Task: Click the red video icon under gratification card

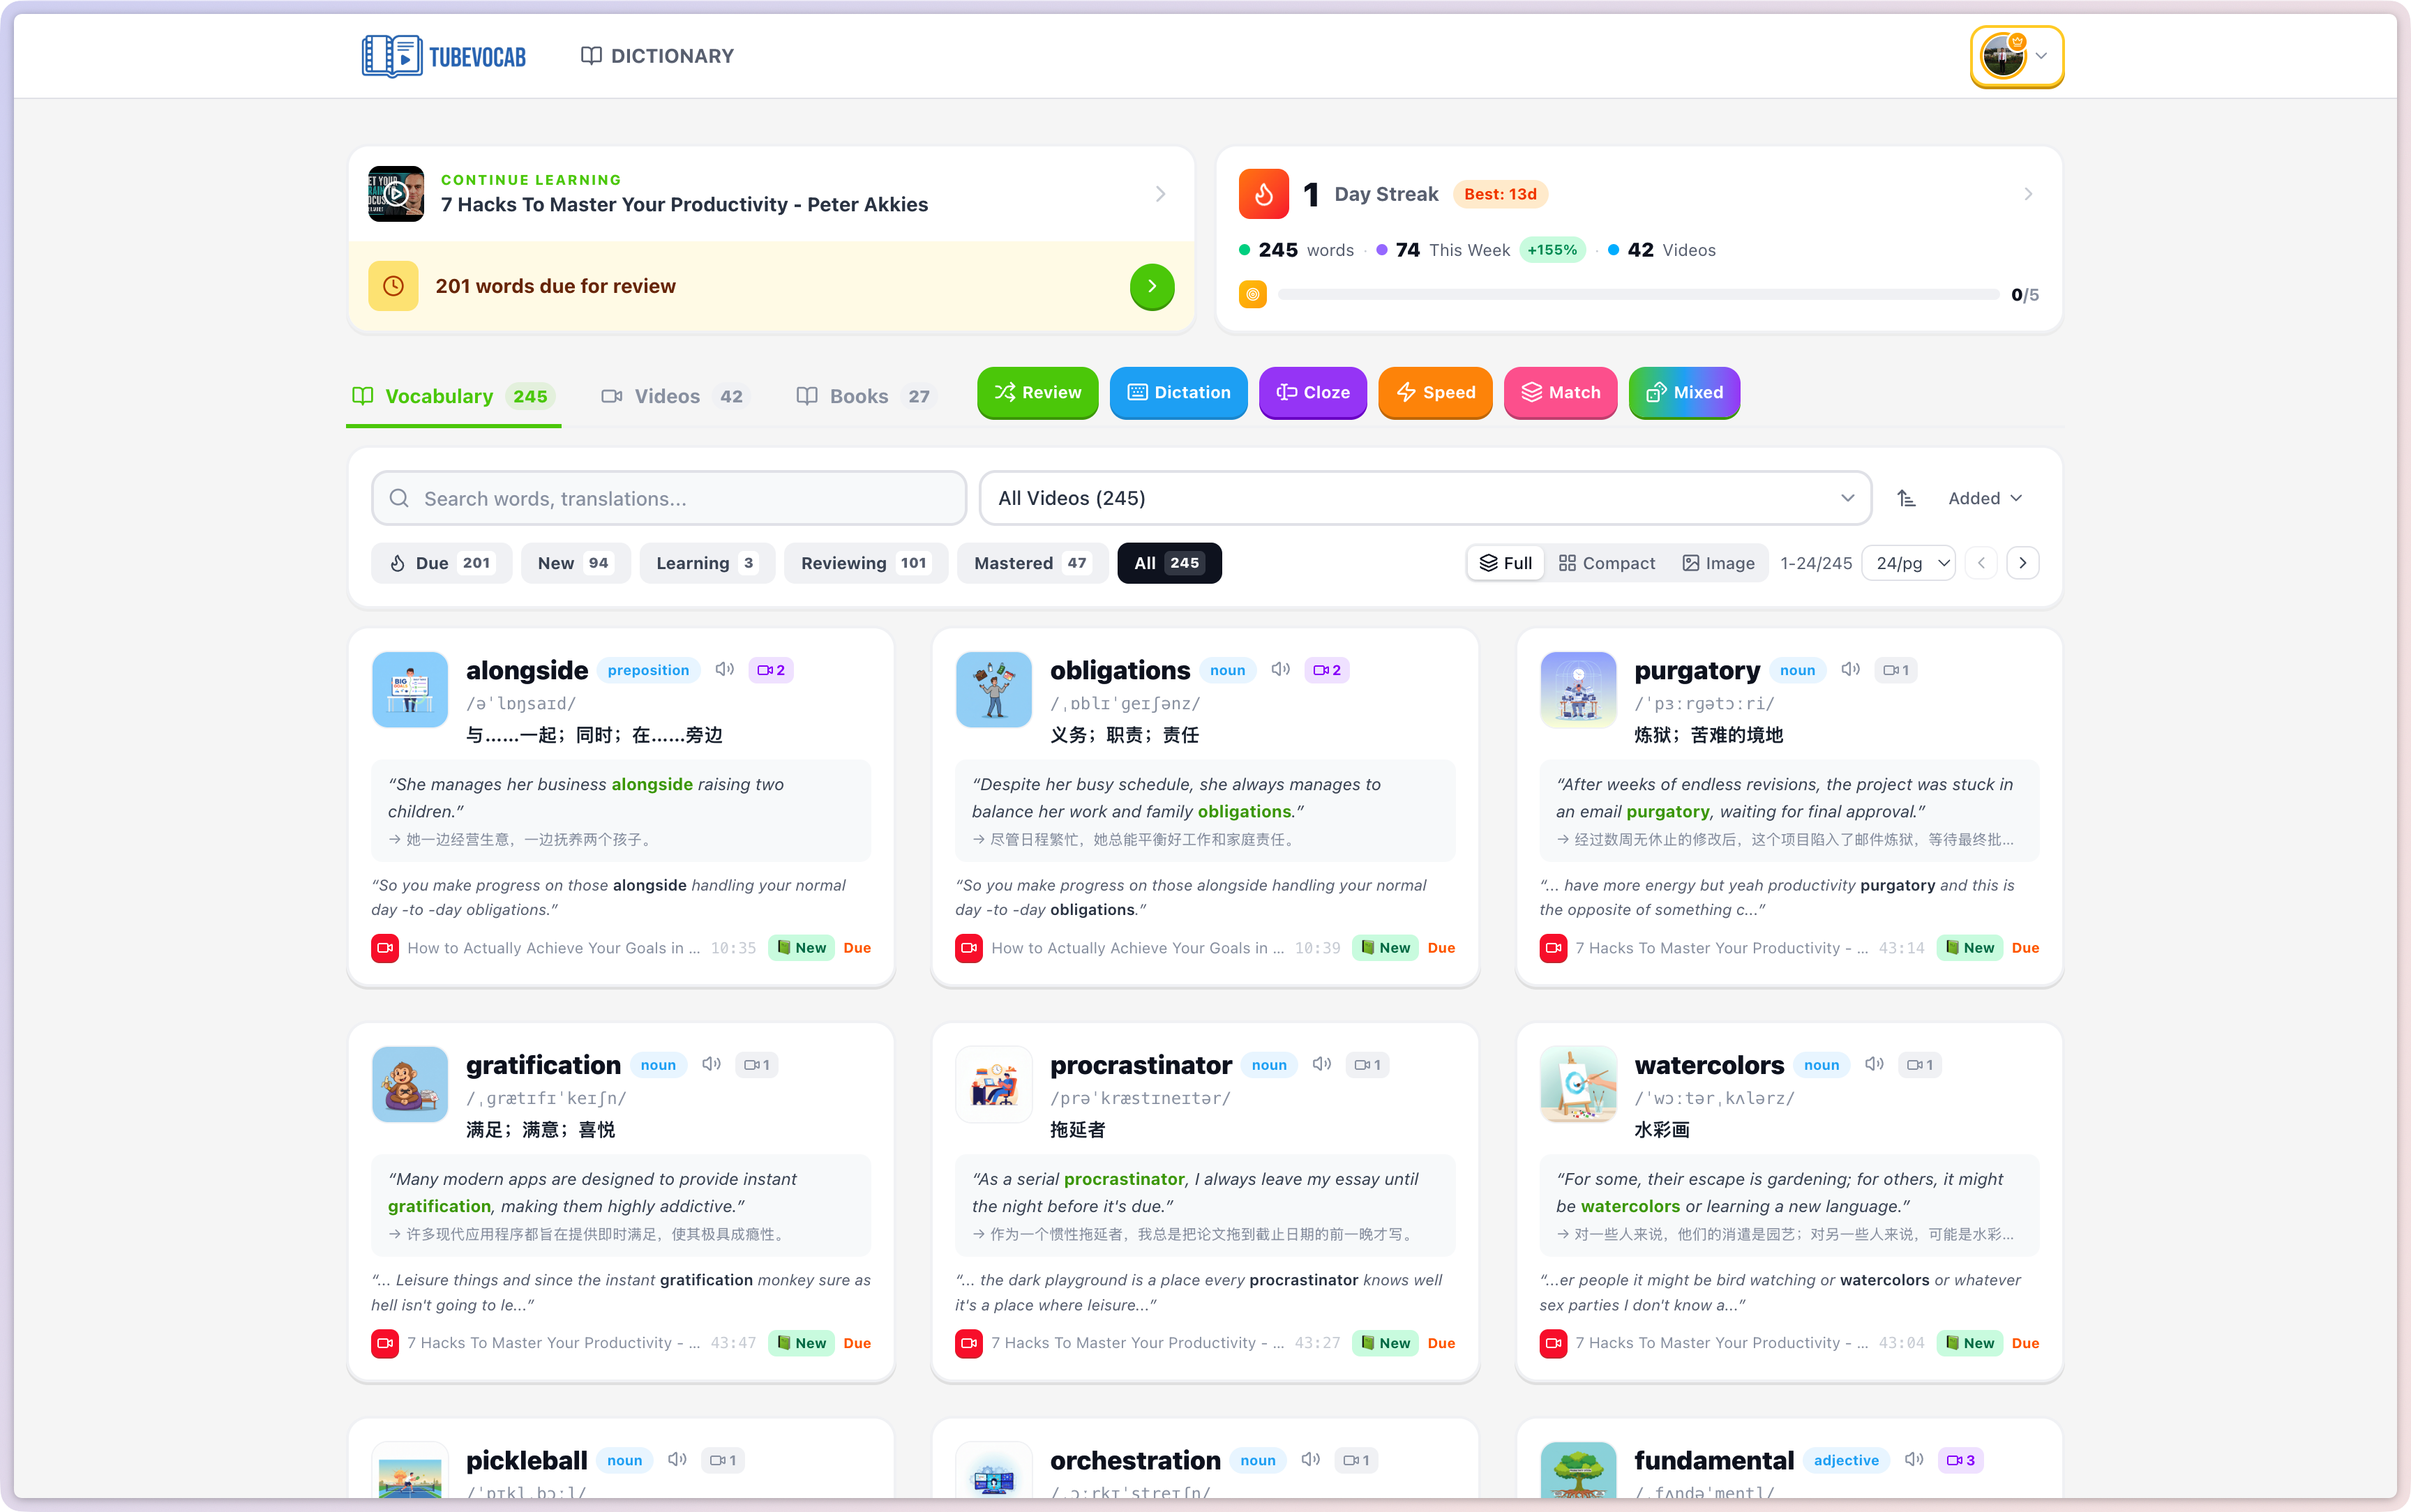Action: (385, 1343)
